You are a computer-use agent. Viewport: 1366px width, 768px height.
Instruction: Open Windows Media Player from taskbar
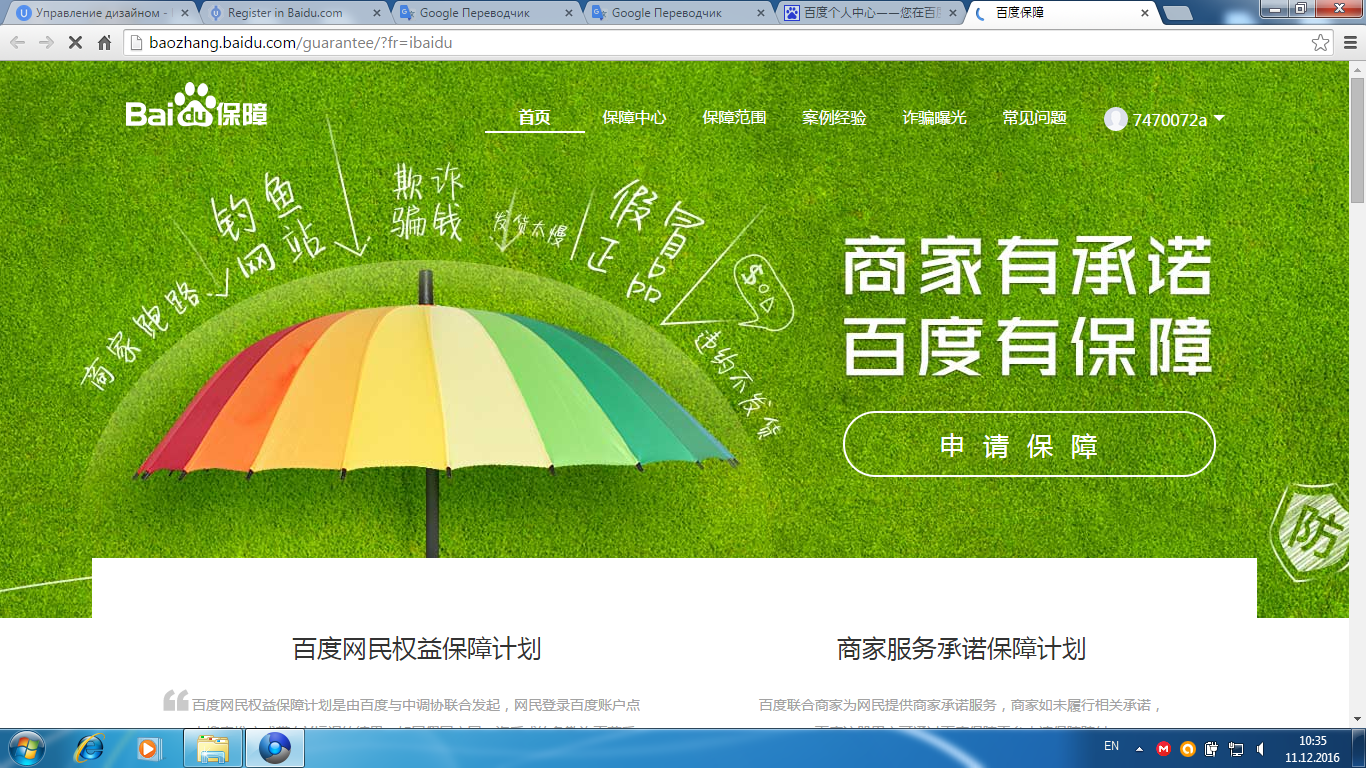tap(149, 748)
